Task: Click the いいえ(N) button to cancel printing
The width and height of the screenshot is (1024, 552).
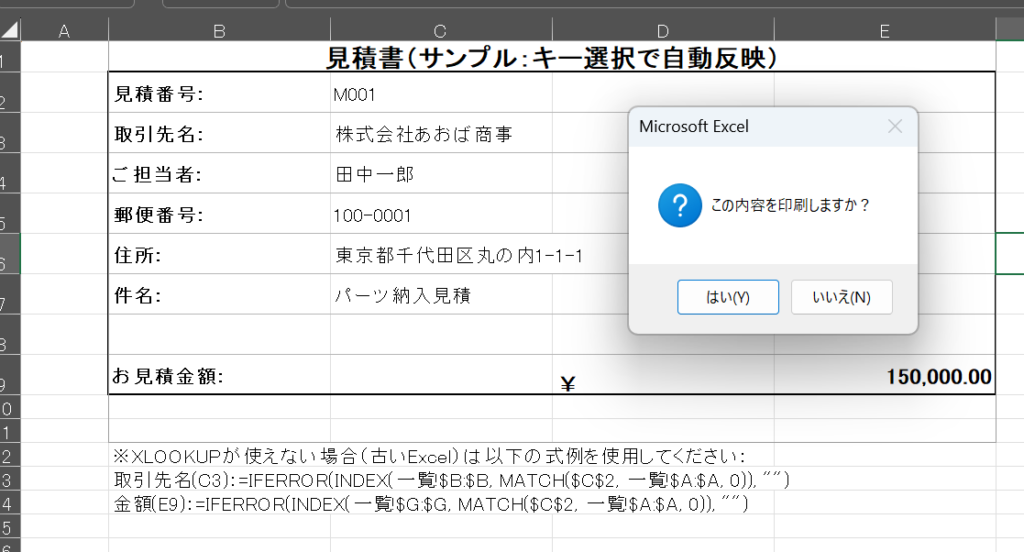Action: (841, 297)
